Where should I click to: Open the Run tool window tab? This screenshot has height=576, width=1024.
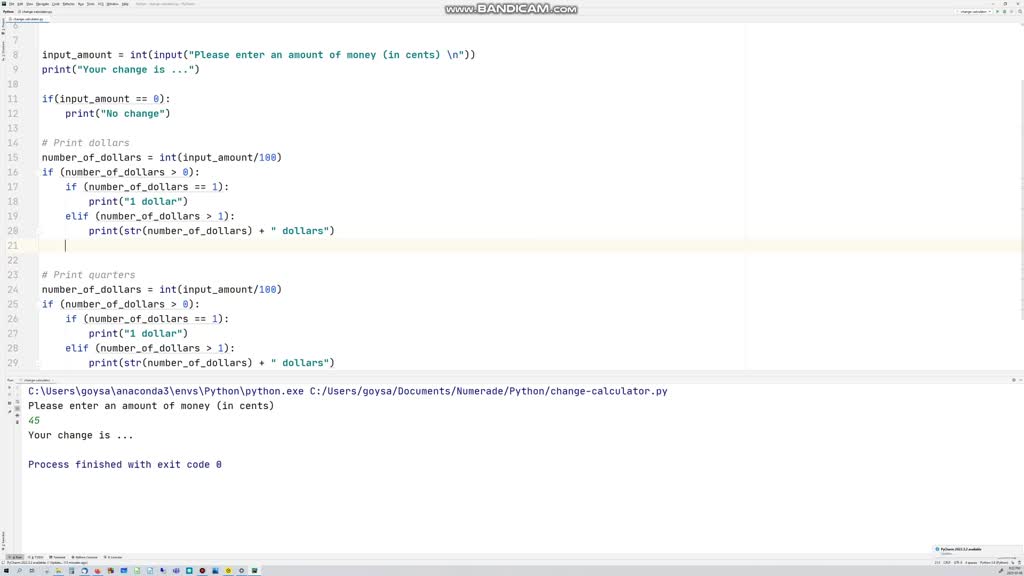14,557
